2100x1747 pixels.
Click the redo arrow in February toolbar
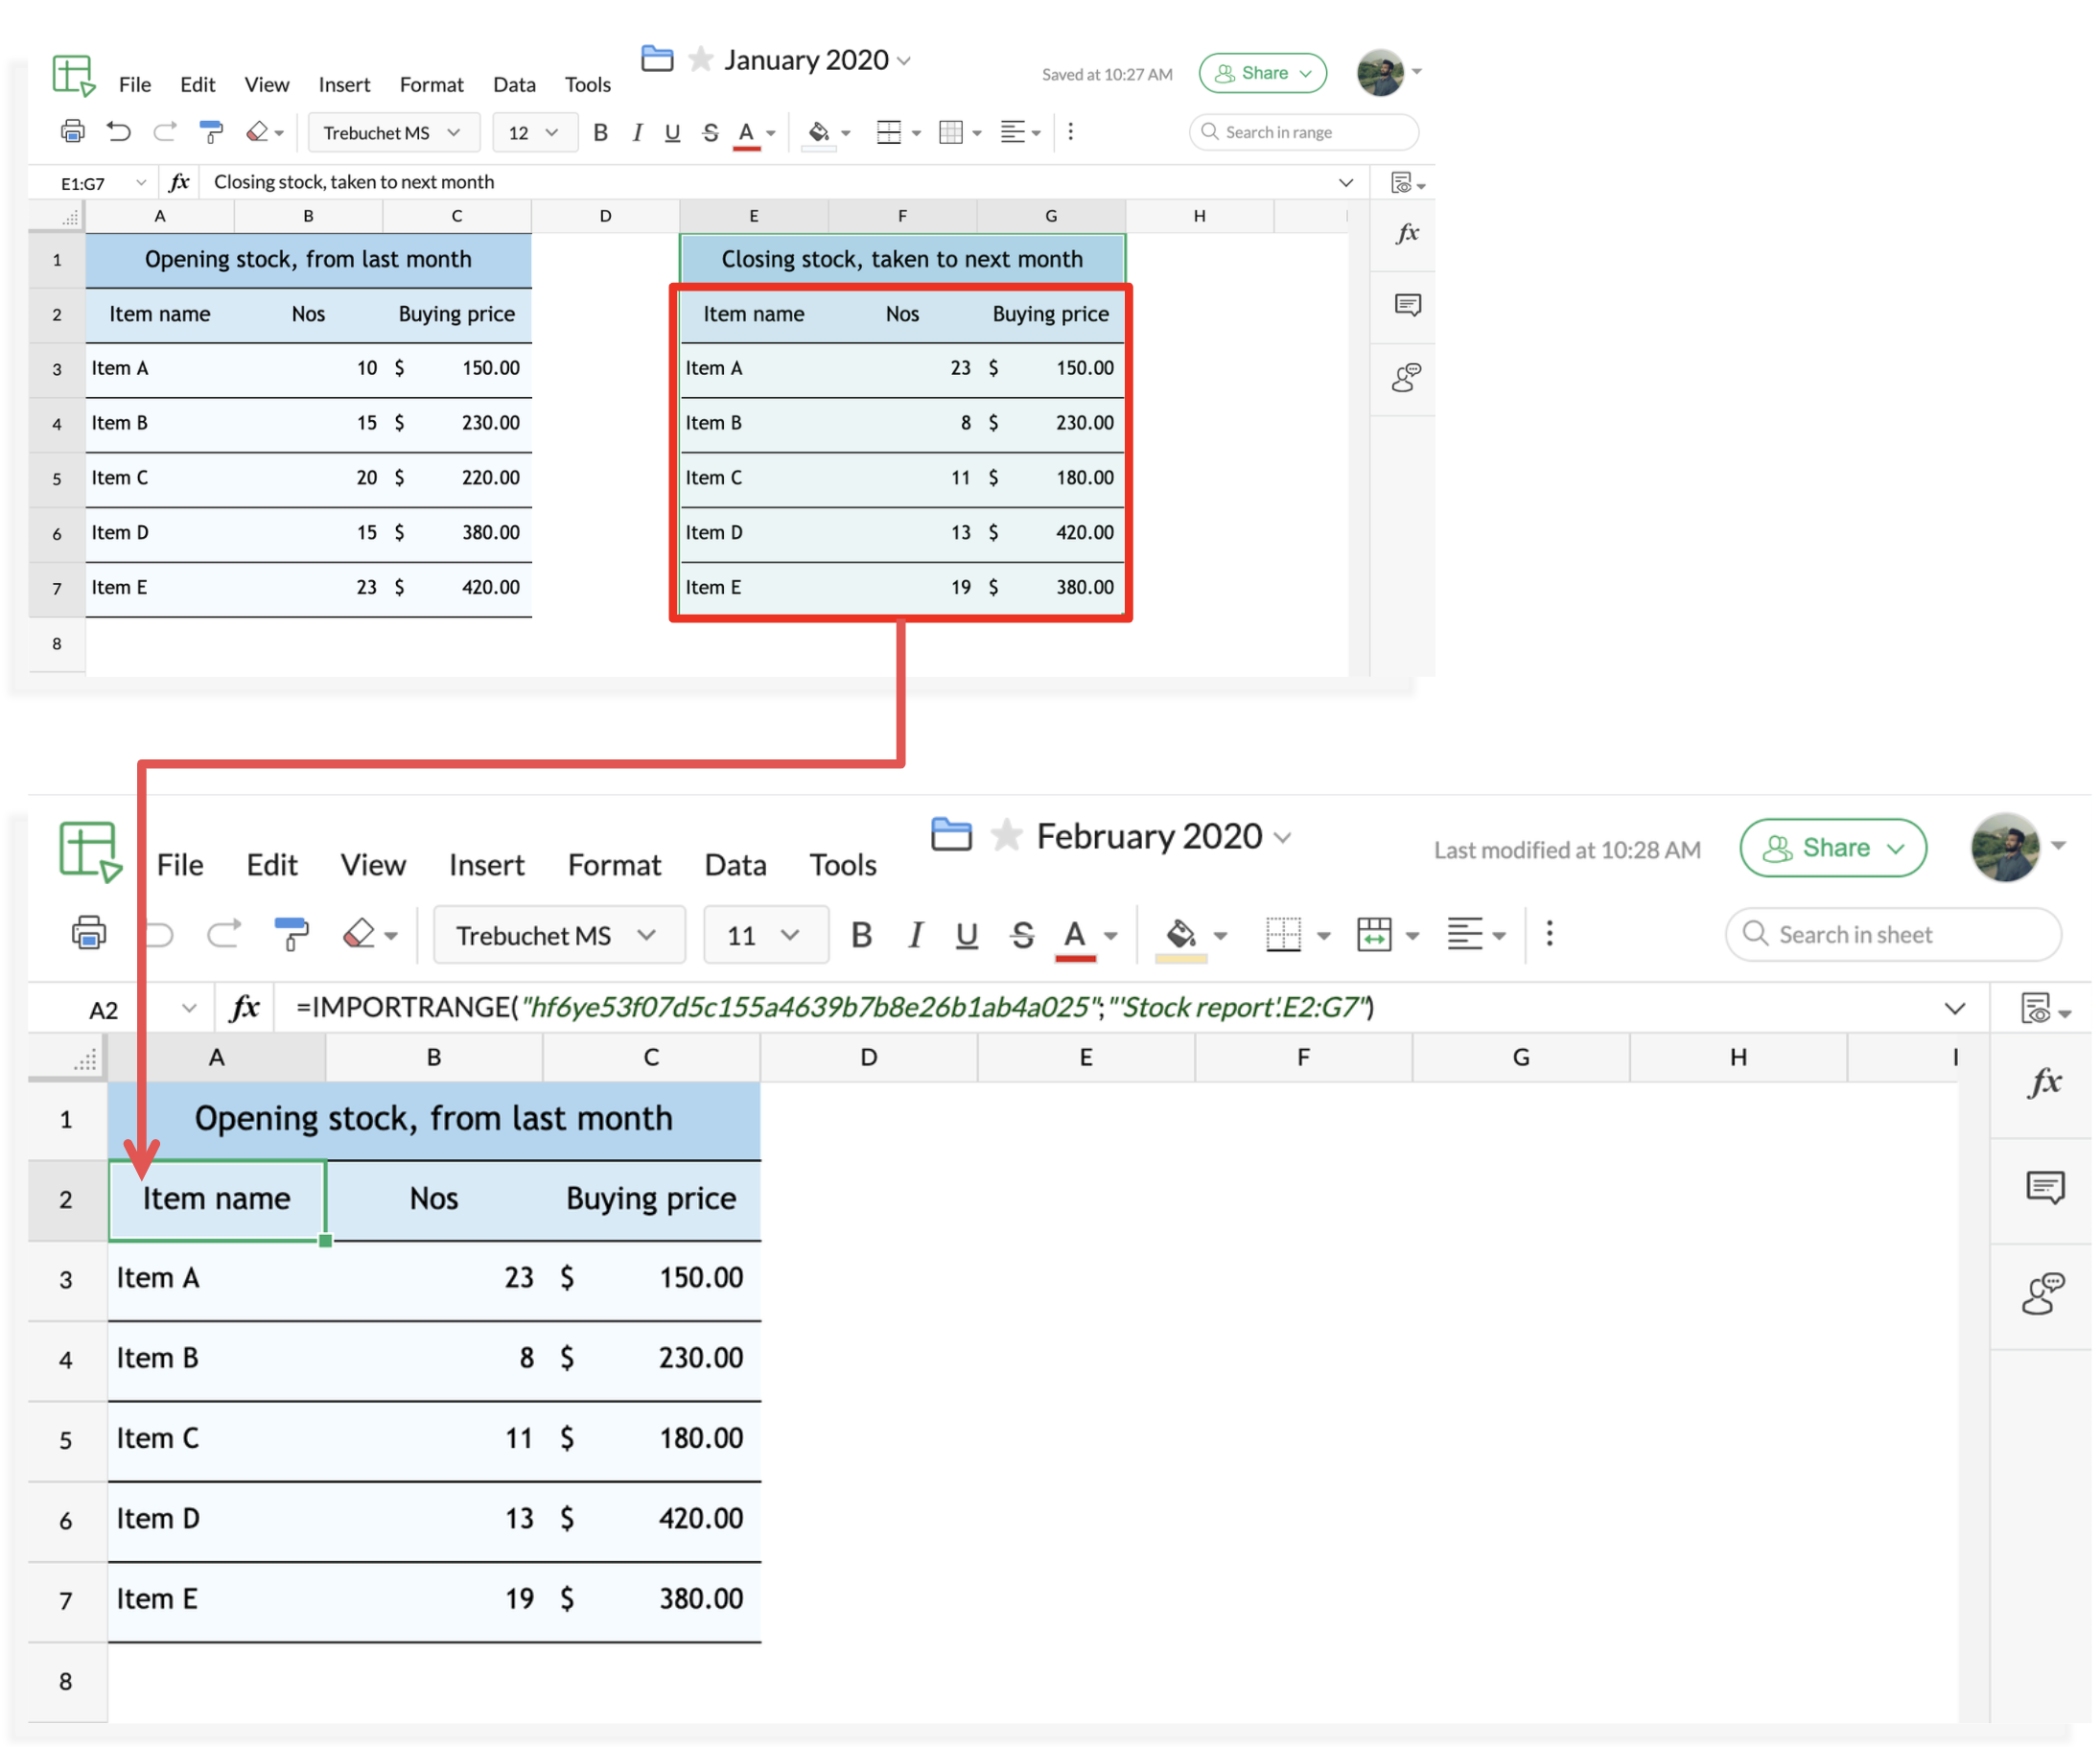(223, 934)
